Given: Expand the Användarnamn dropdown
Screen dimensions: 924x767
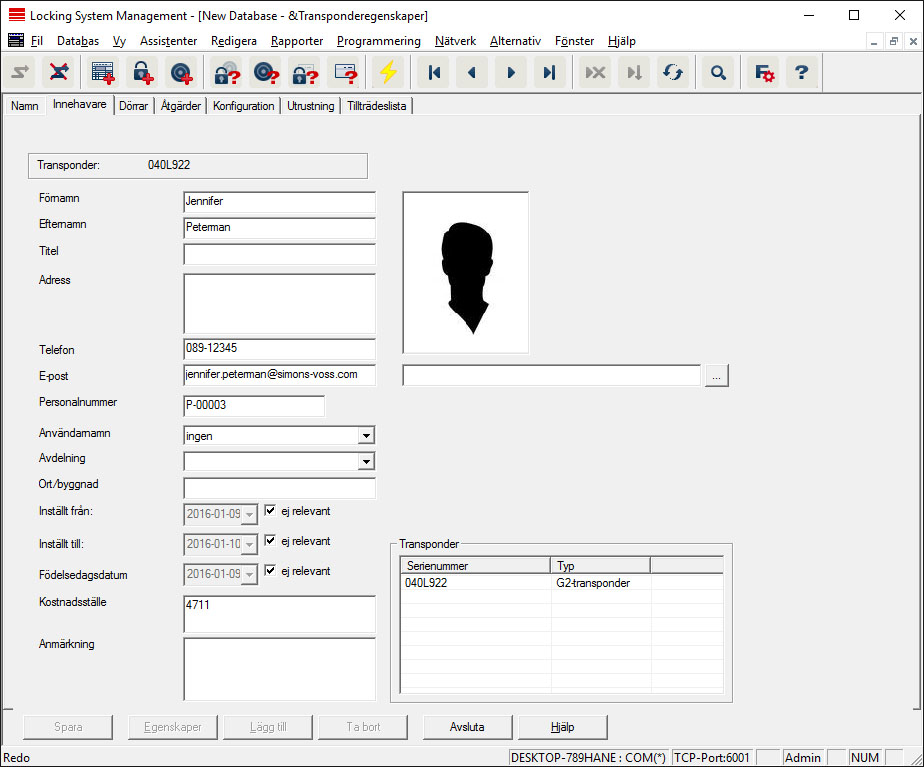Looking at the screenshot, I should 366,436.
